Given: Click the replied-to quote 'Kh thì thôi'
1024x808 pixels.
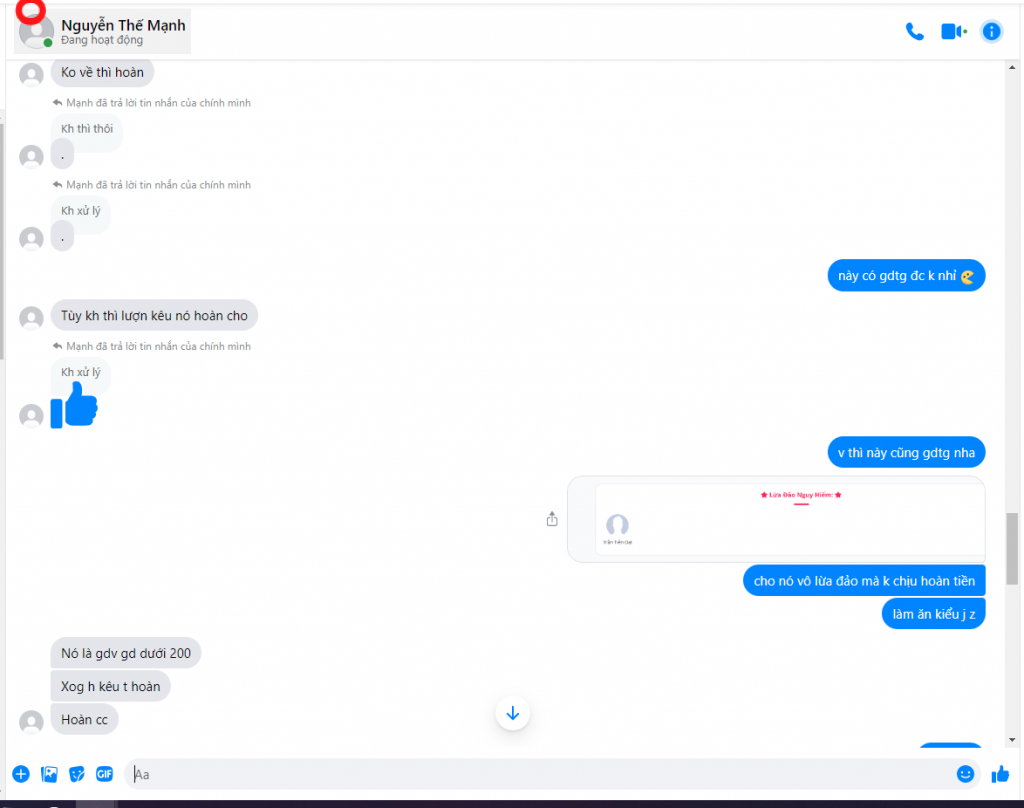Looking at the screenshot, I should pos(87,129).
